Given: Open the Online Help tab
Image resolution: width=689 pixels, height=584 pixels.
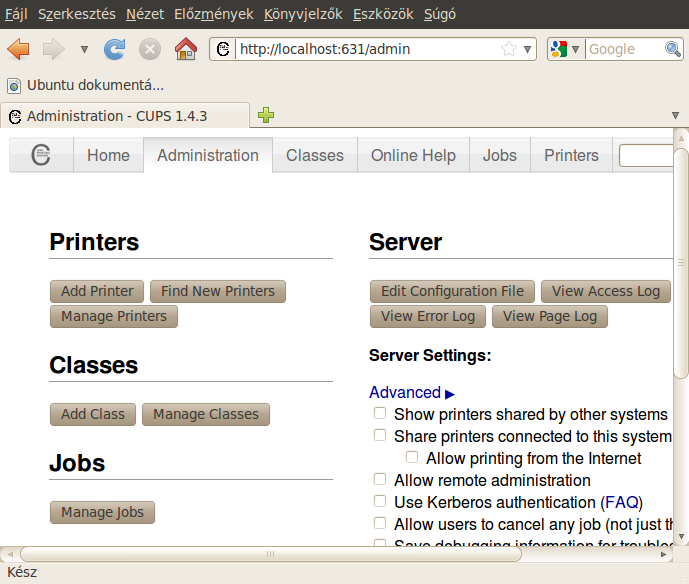Looking at the screenshot, I should pos(413,155).
